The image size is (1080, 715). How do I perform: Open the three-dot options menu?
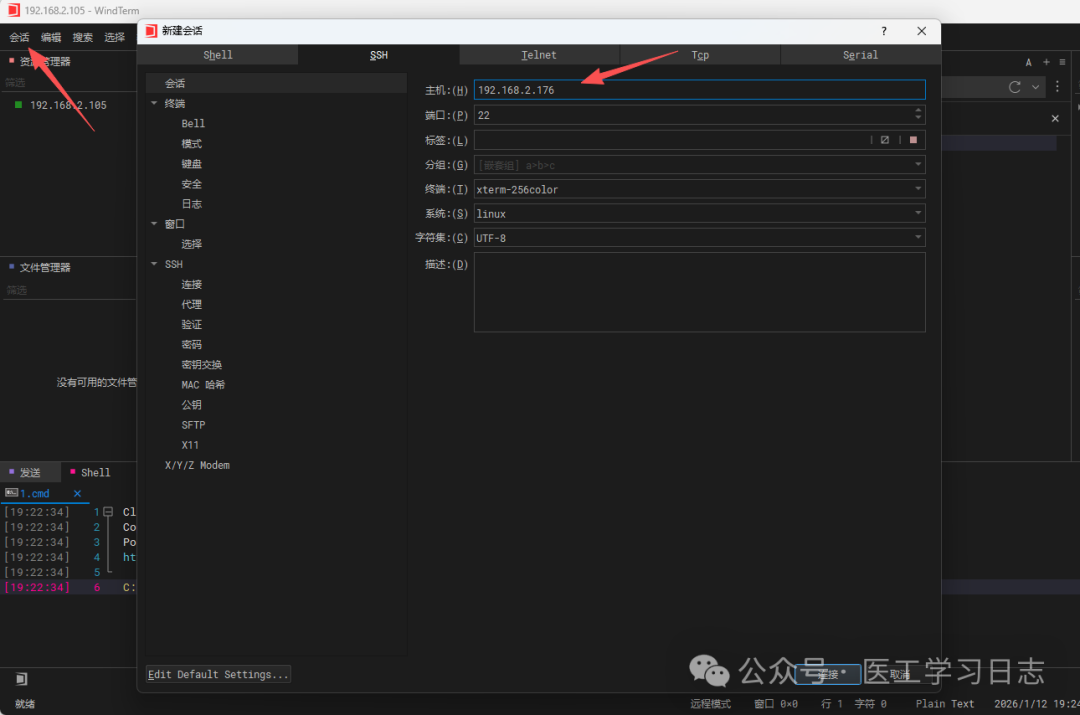click(x=1057, y=87)
